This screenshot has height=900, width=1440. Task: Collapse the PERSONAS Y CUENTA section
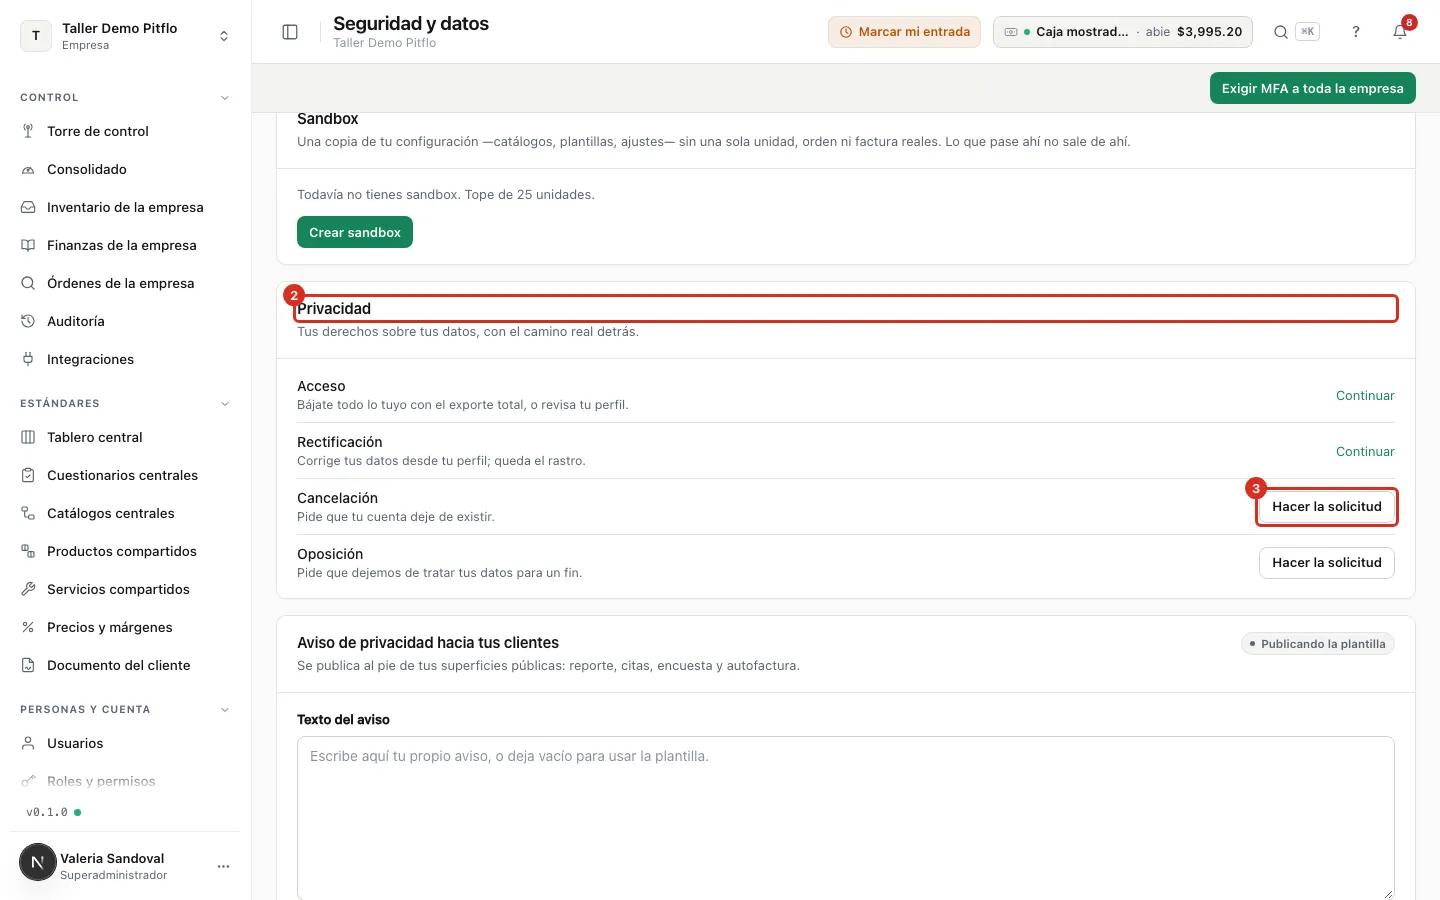[x=225, y=710]
